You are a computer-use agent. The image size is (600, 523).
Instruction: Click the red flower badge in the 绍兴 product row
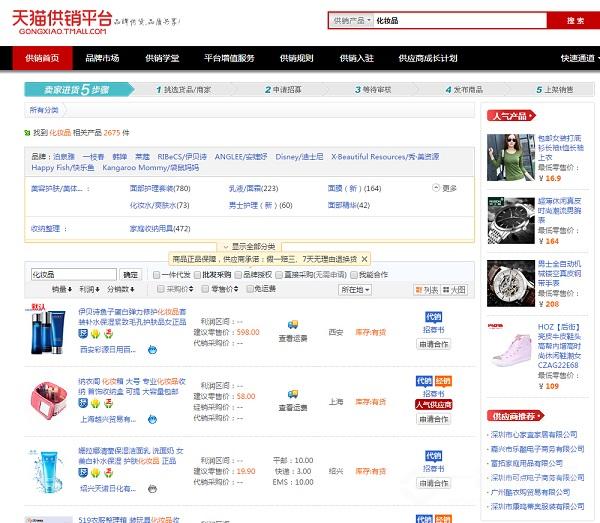pos(109,472)
